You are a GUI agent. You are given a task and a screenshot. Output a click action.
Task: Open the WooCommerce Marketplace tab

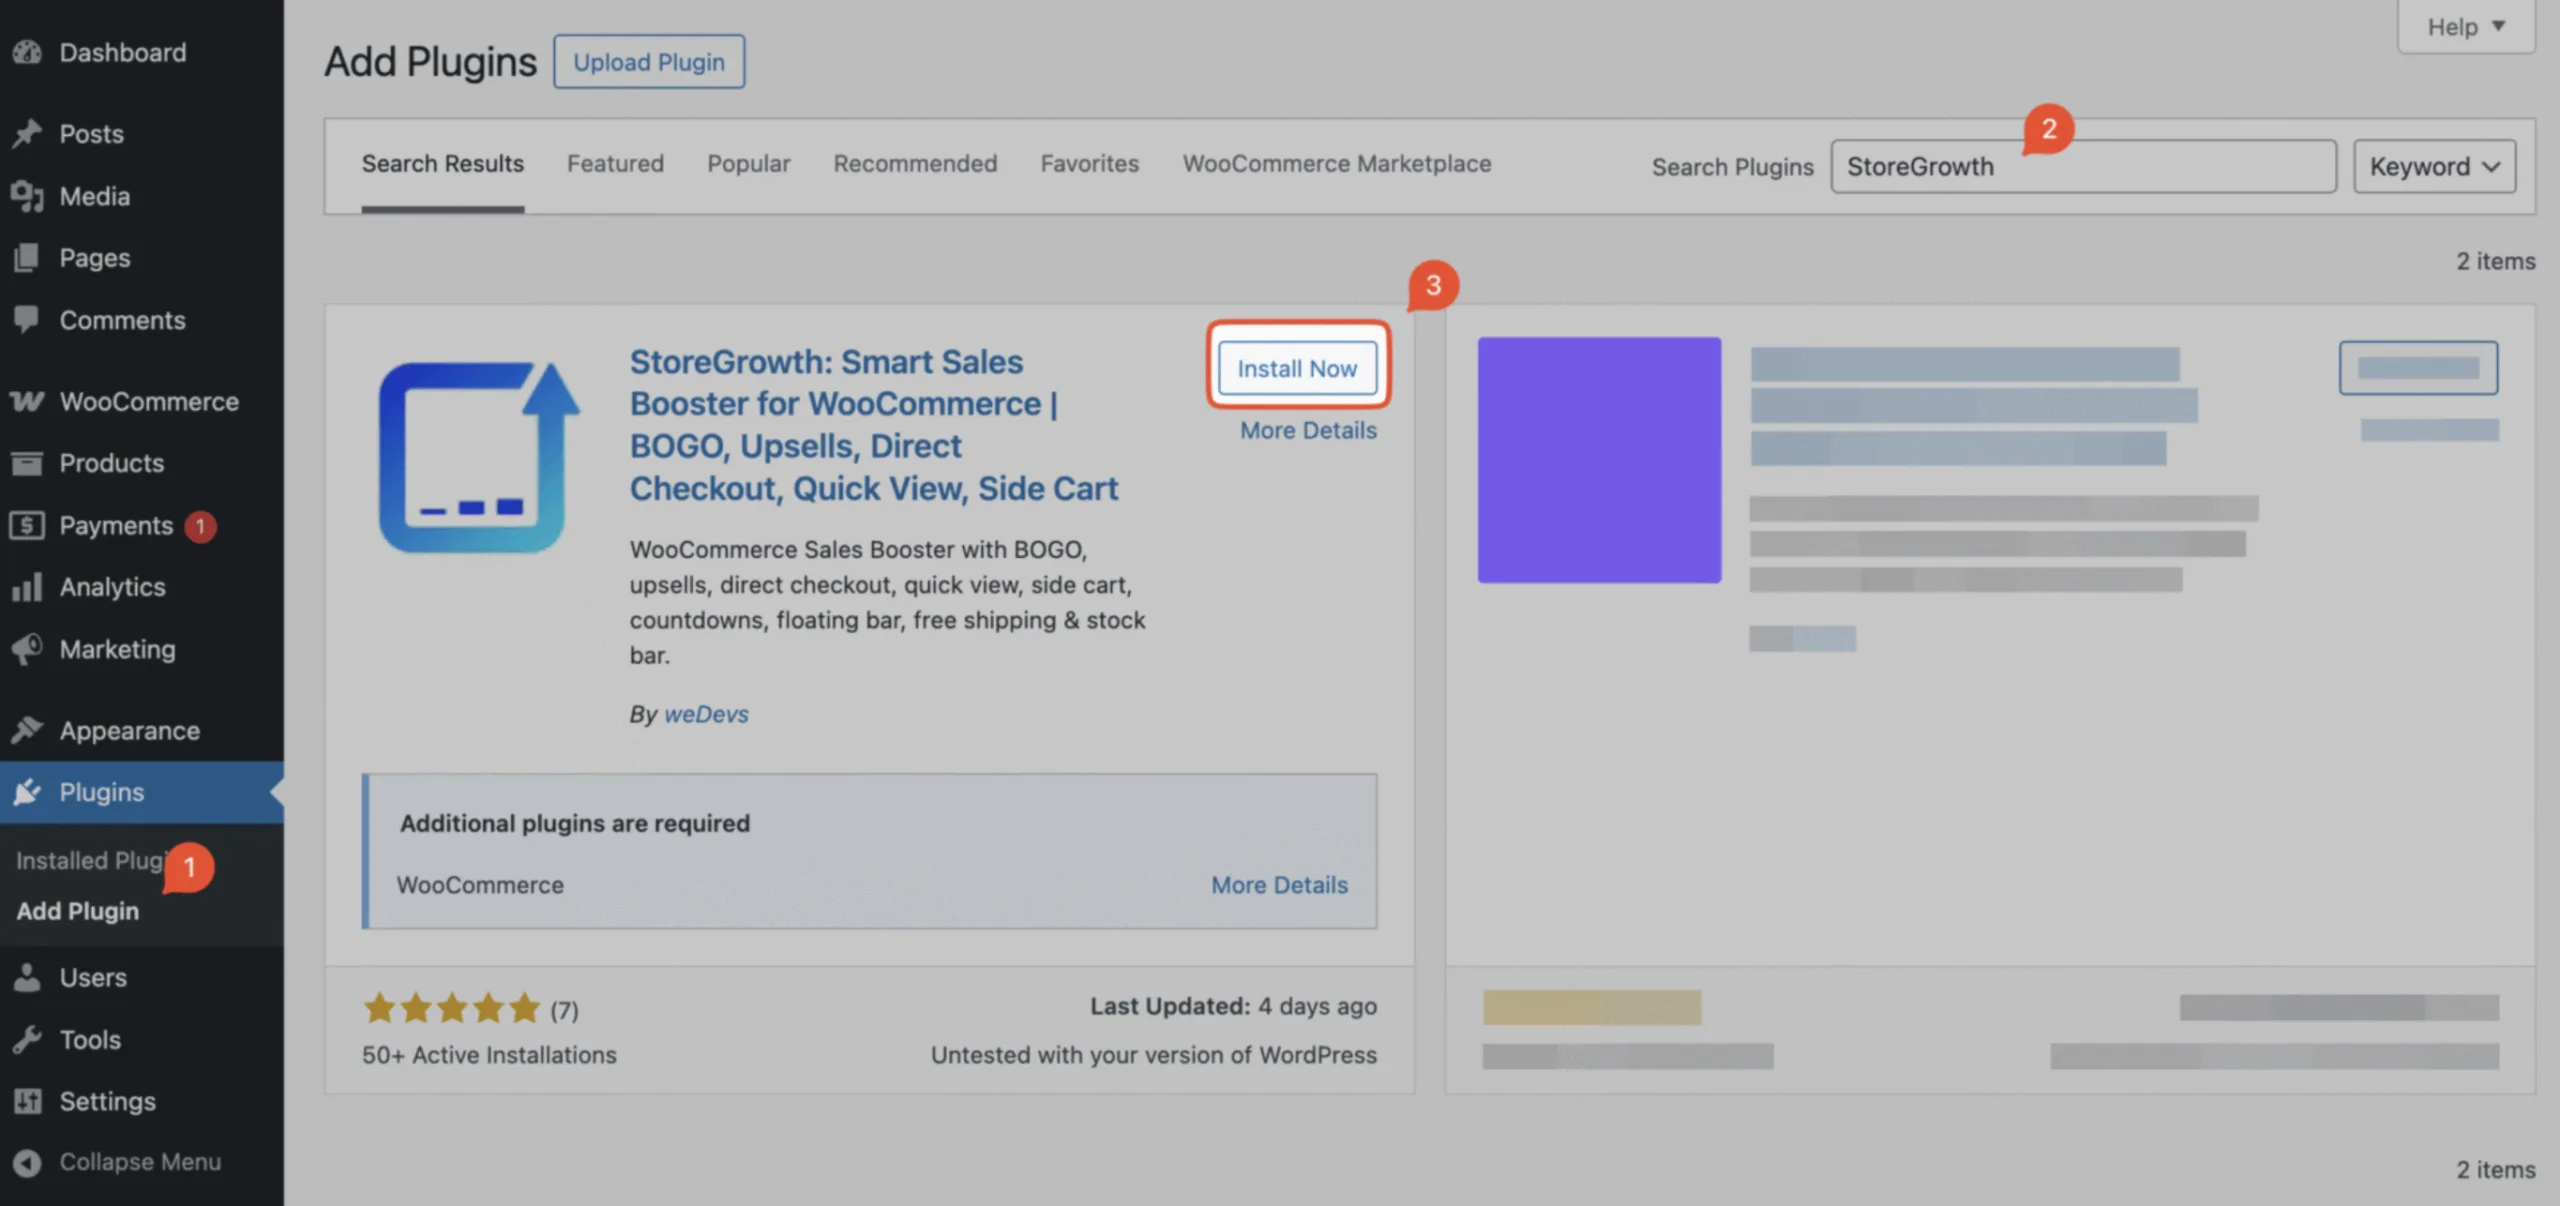pos(1337,164)
